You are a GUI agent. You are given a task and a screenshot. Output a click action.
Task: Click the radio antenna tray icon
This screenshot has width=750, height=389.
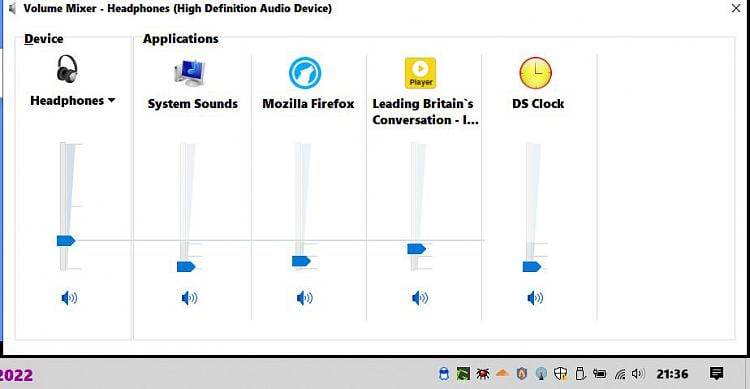click(541, 374)
